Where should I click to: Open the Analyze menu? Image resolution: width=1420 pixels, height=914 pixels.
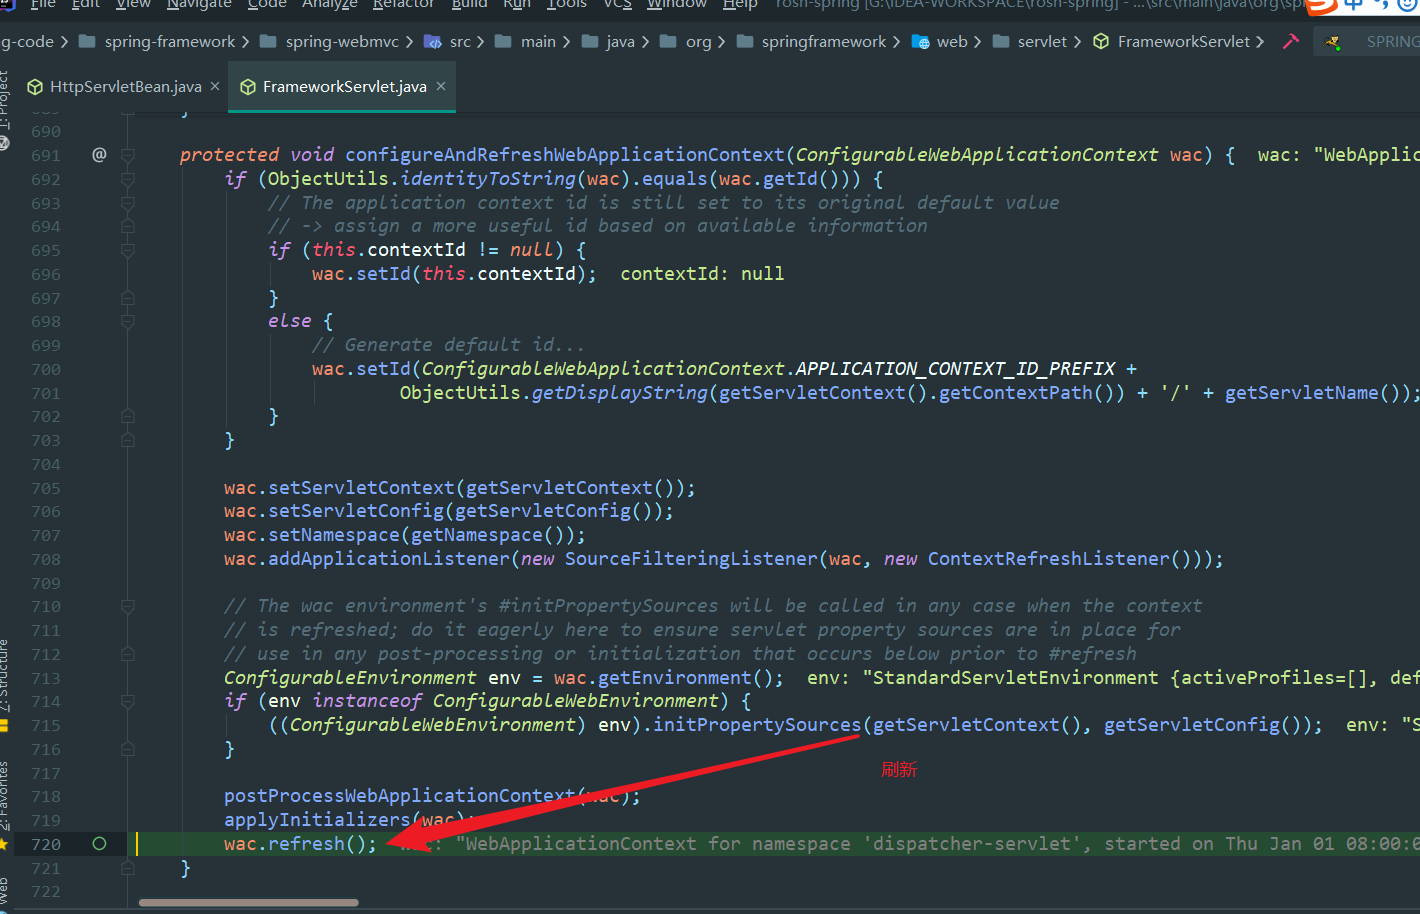tap(329, 4)
